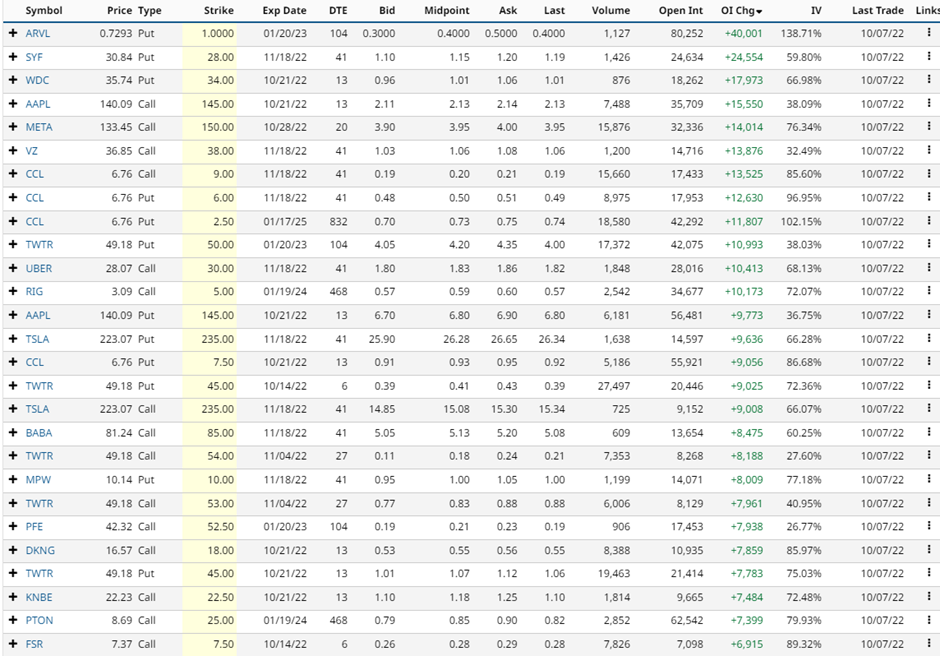Select the 52.50 strike cell for PFE

pos(221,526)
